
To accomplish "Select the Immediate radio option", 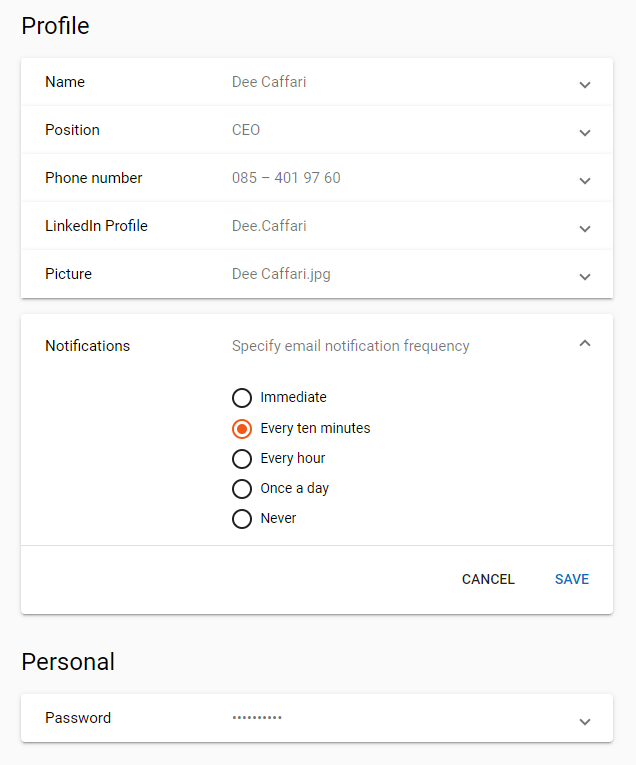I will [x=242, y=398].
